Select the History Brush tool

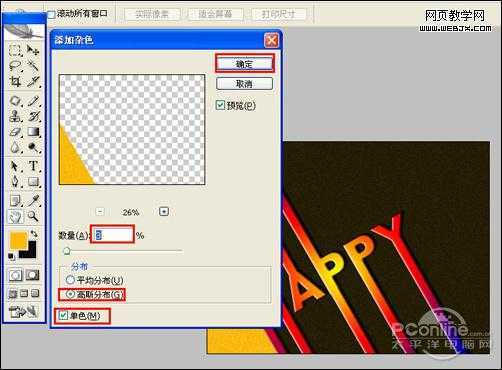pyautogui.click(x=33, y=116)
